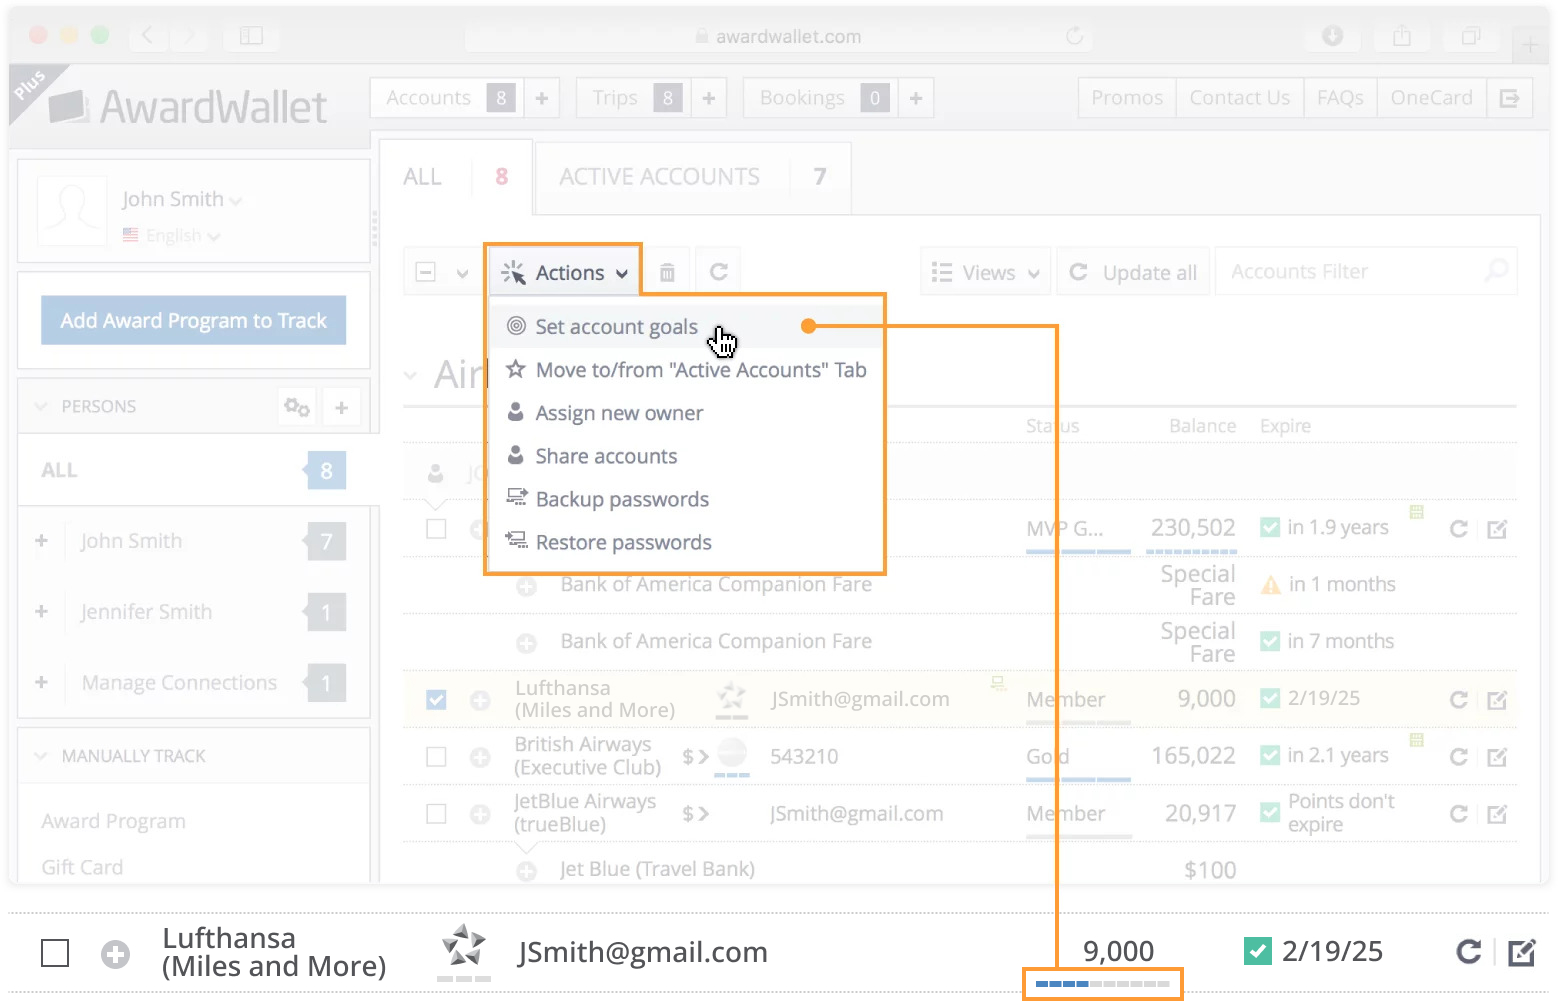Open the Views dropdown

984,271
